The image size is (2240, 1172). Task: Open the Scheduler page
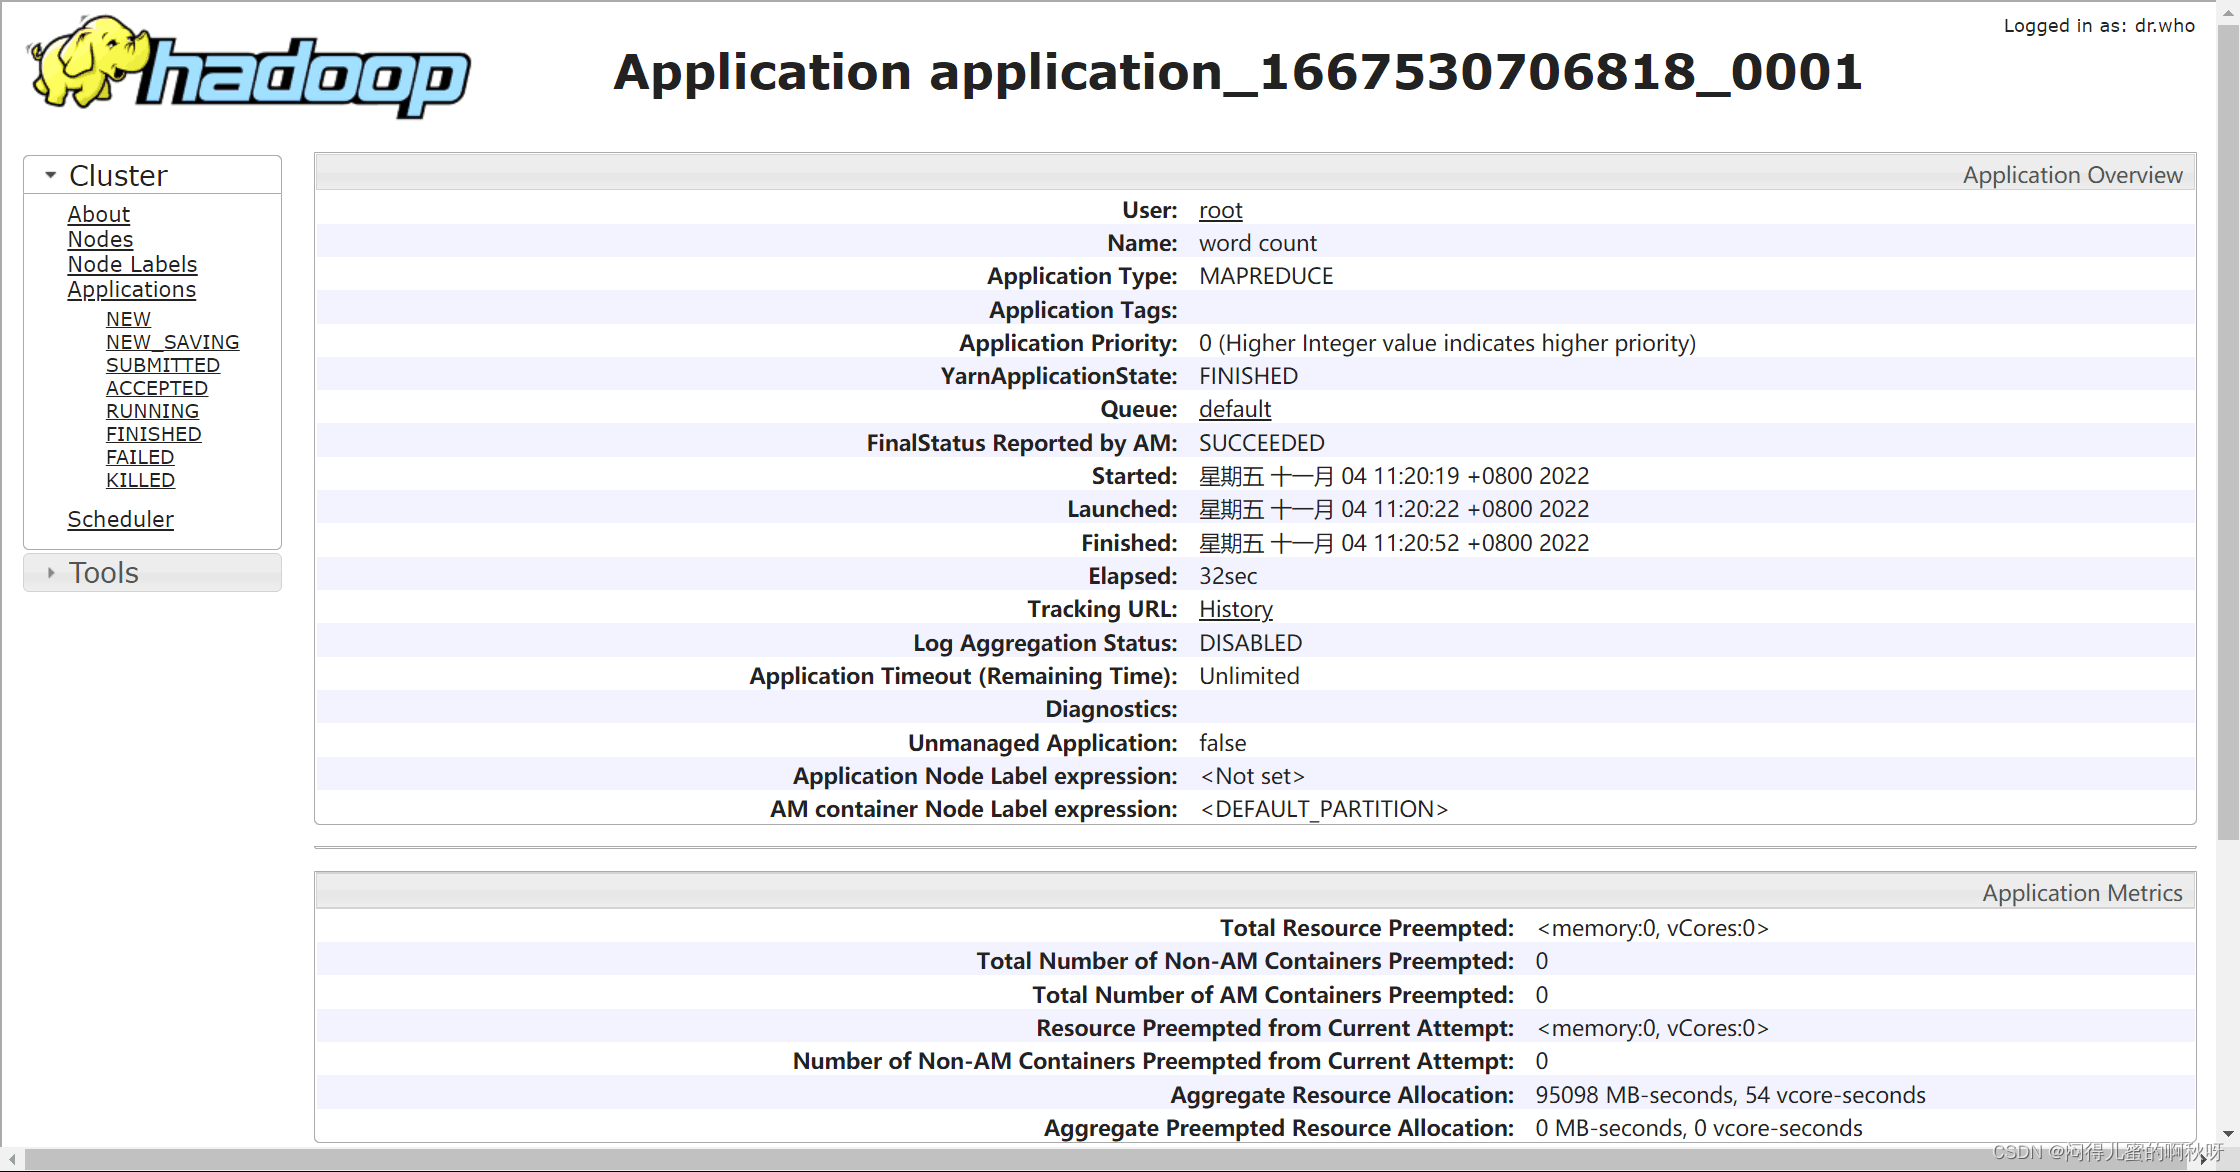(x=120, y=519)
